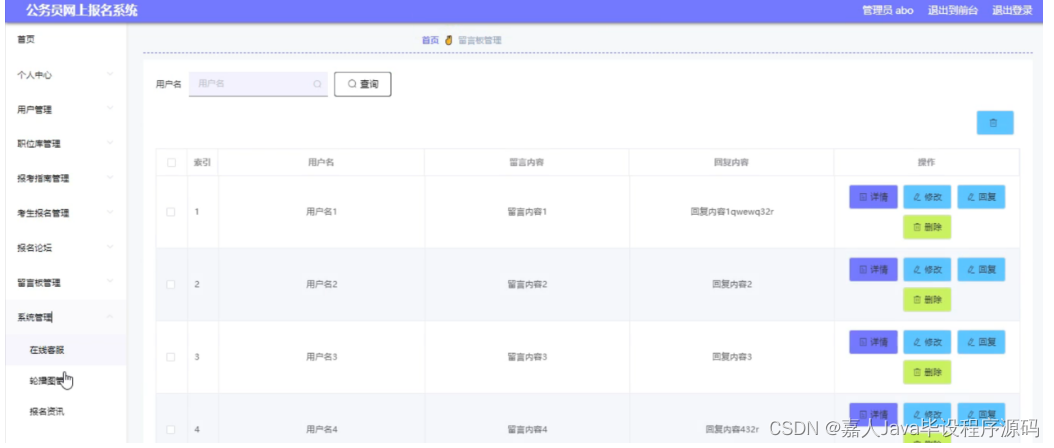This screenshot has height=448, width=1054.
Task: Click the 用户名 column header
Action: click(x=321, y=163)
